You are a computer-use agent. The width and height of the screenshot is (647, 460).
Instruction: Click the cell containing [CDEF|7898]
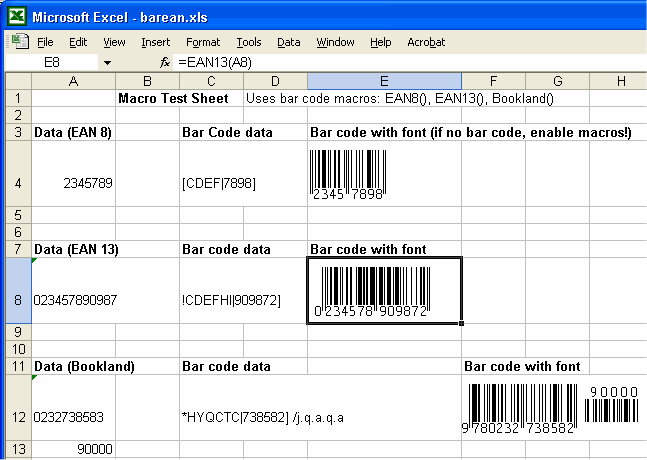pos(219,183)
